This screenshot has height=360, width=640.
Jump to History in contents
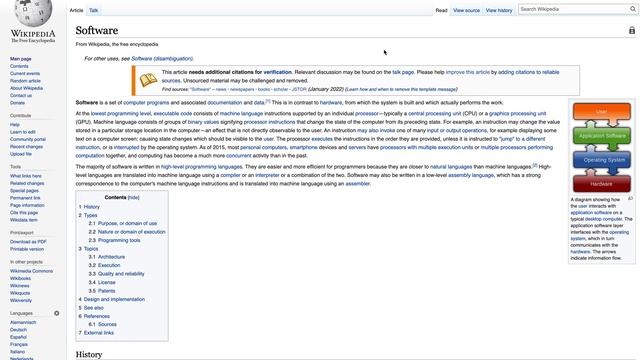pyautogui.click(x=91, y=207)
